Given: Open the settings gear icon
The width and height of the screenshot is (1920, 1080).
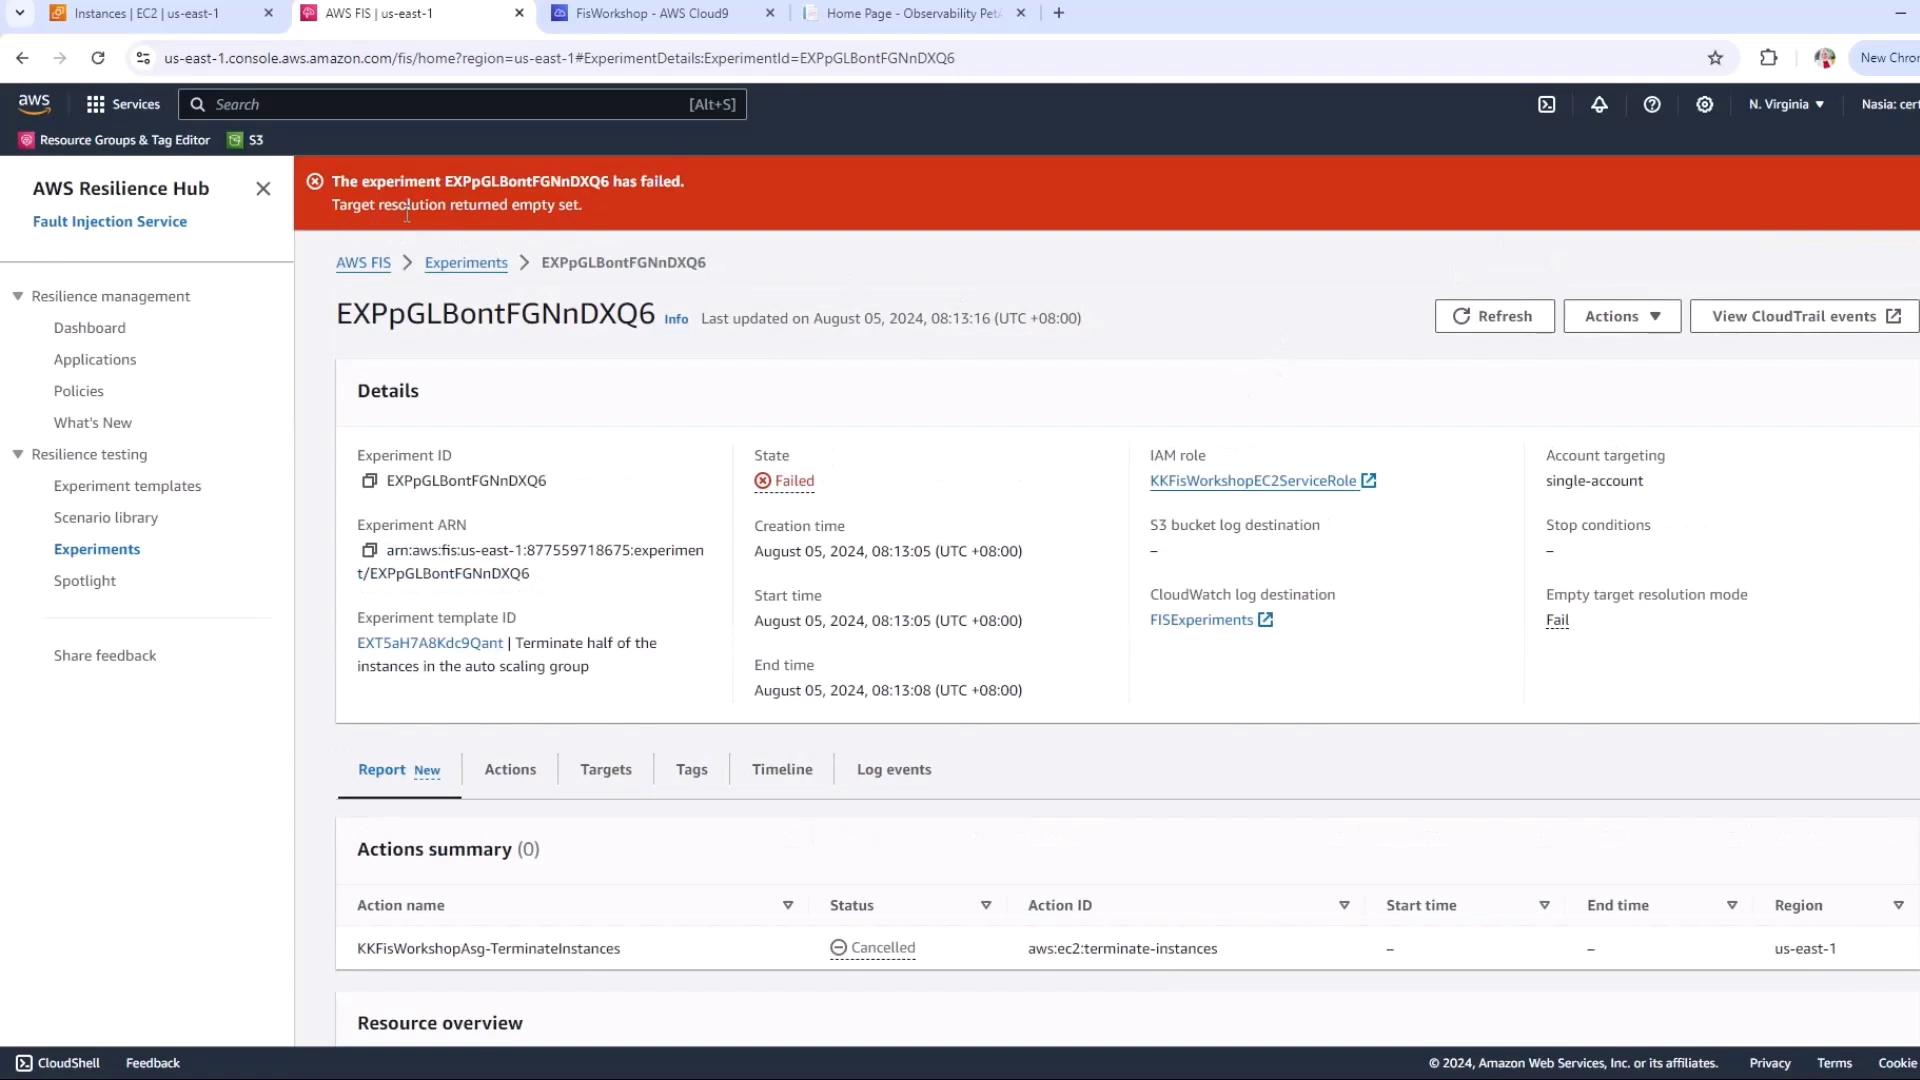Looking at the screenshot, I should [1705, 104].
